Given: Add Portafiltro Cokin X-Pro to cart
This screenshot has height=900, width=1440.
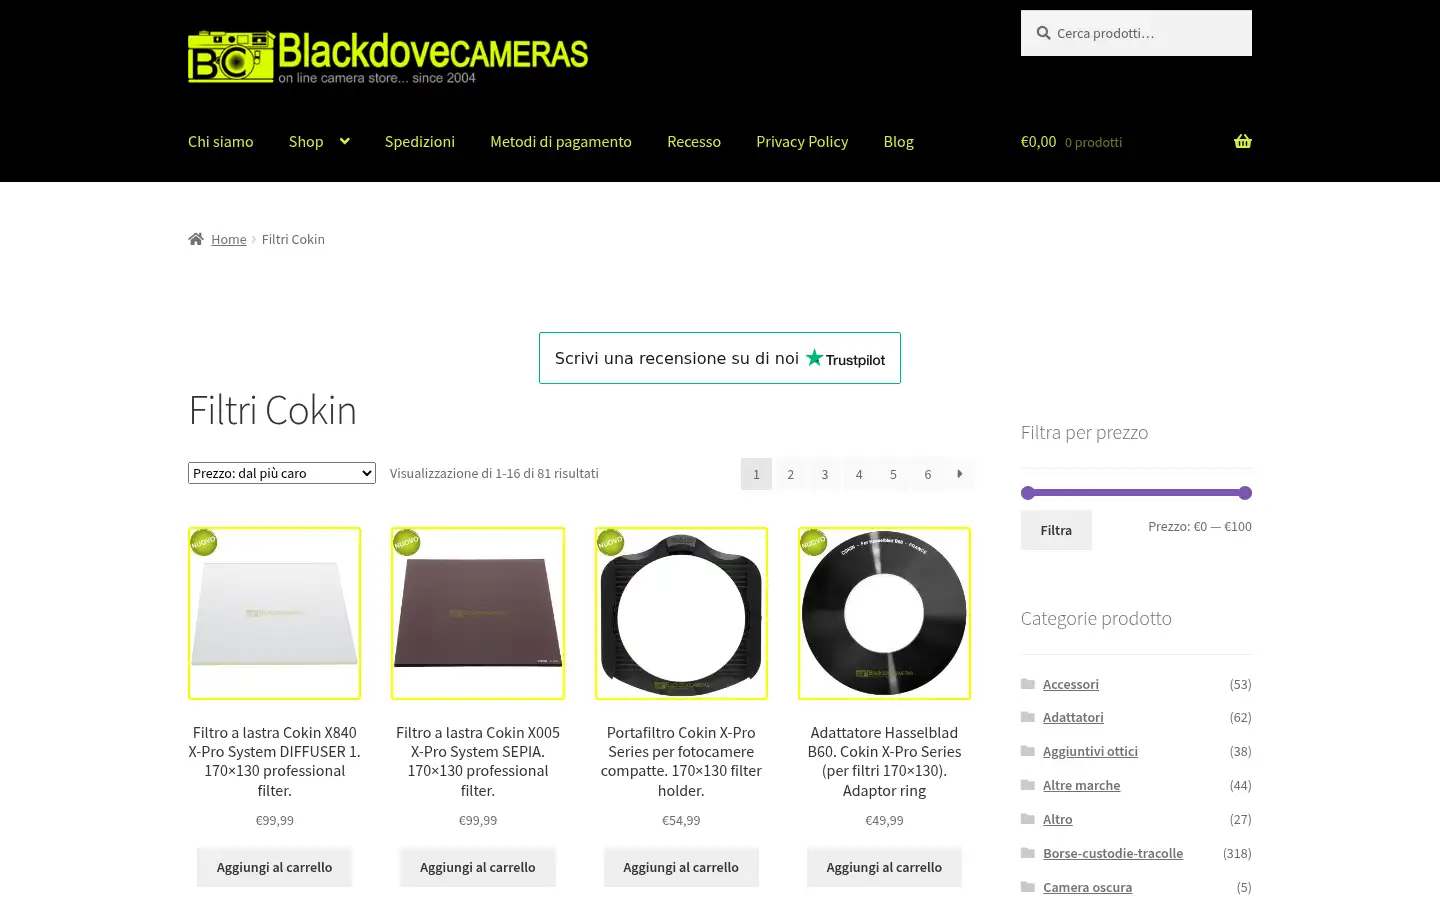Looking at the screenshot, I should point(681,867).
